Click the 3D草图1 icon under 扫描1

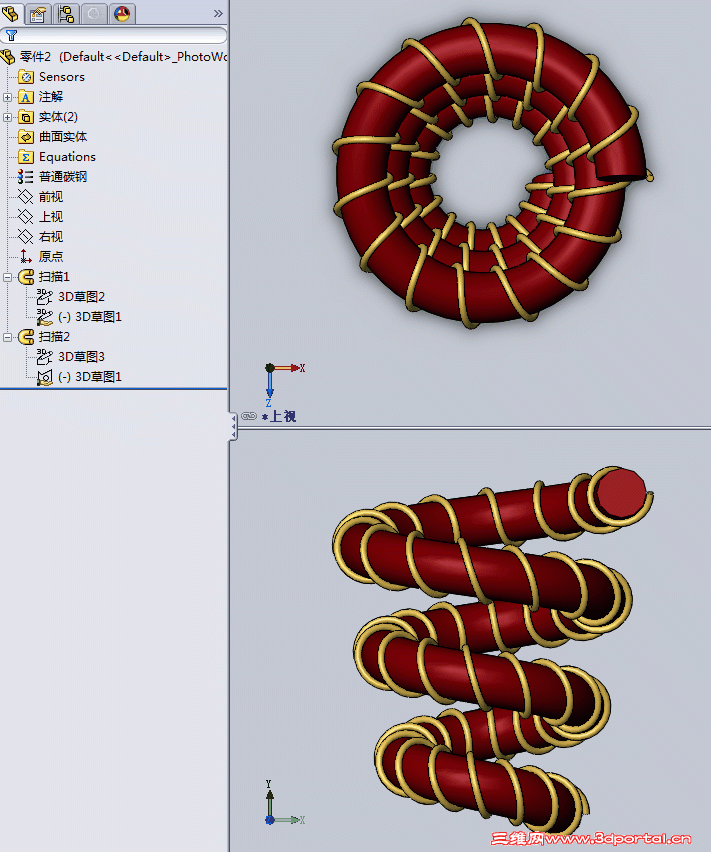45,317
